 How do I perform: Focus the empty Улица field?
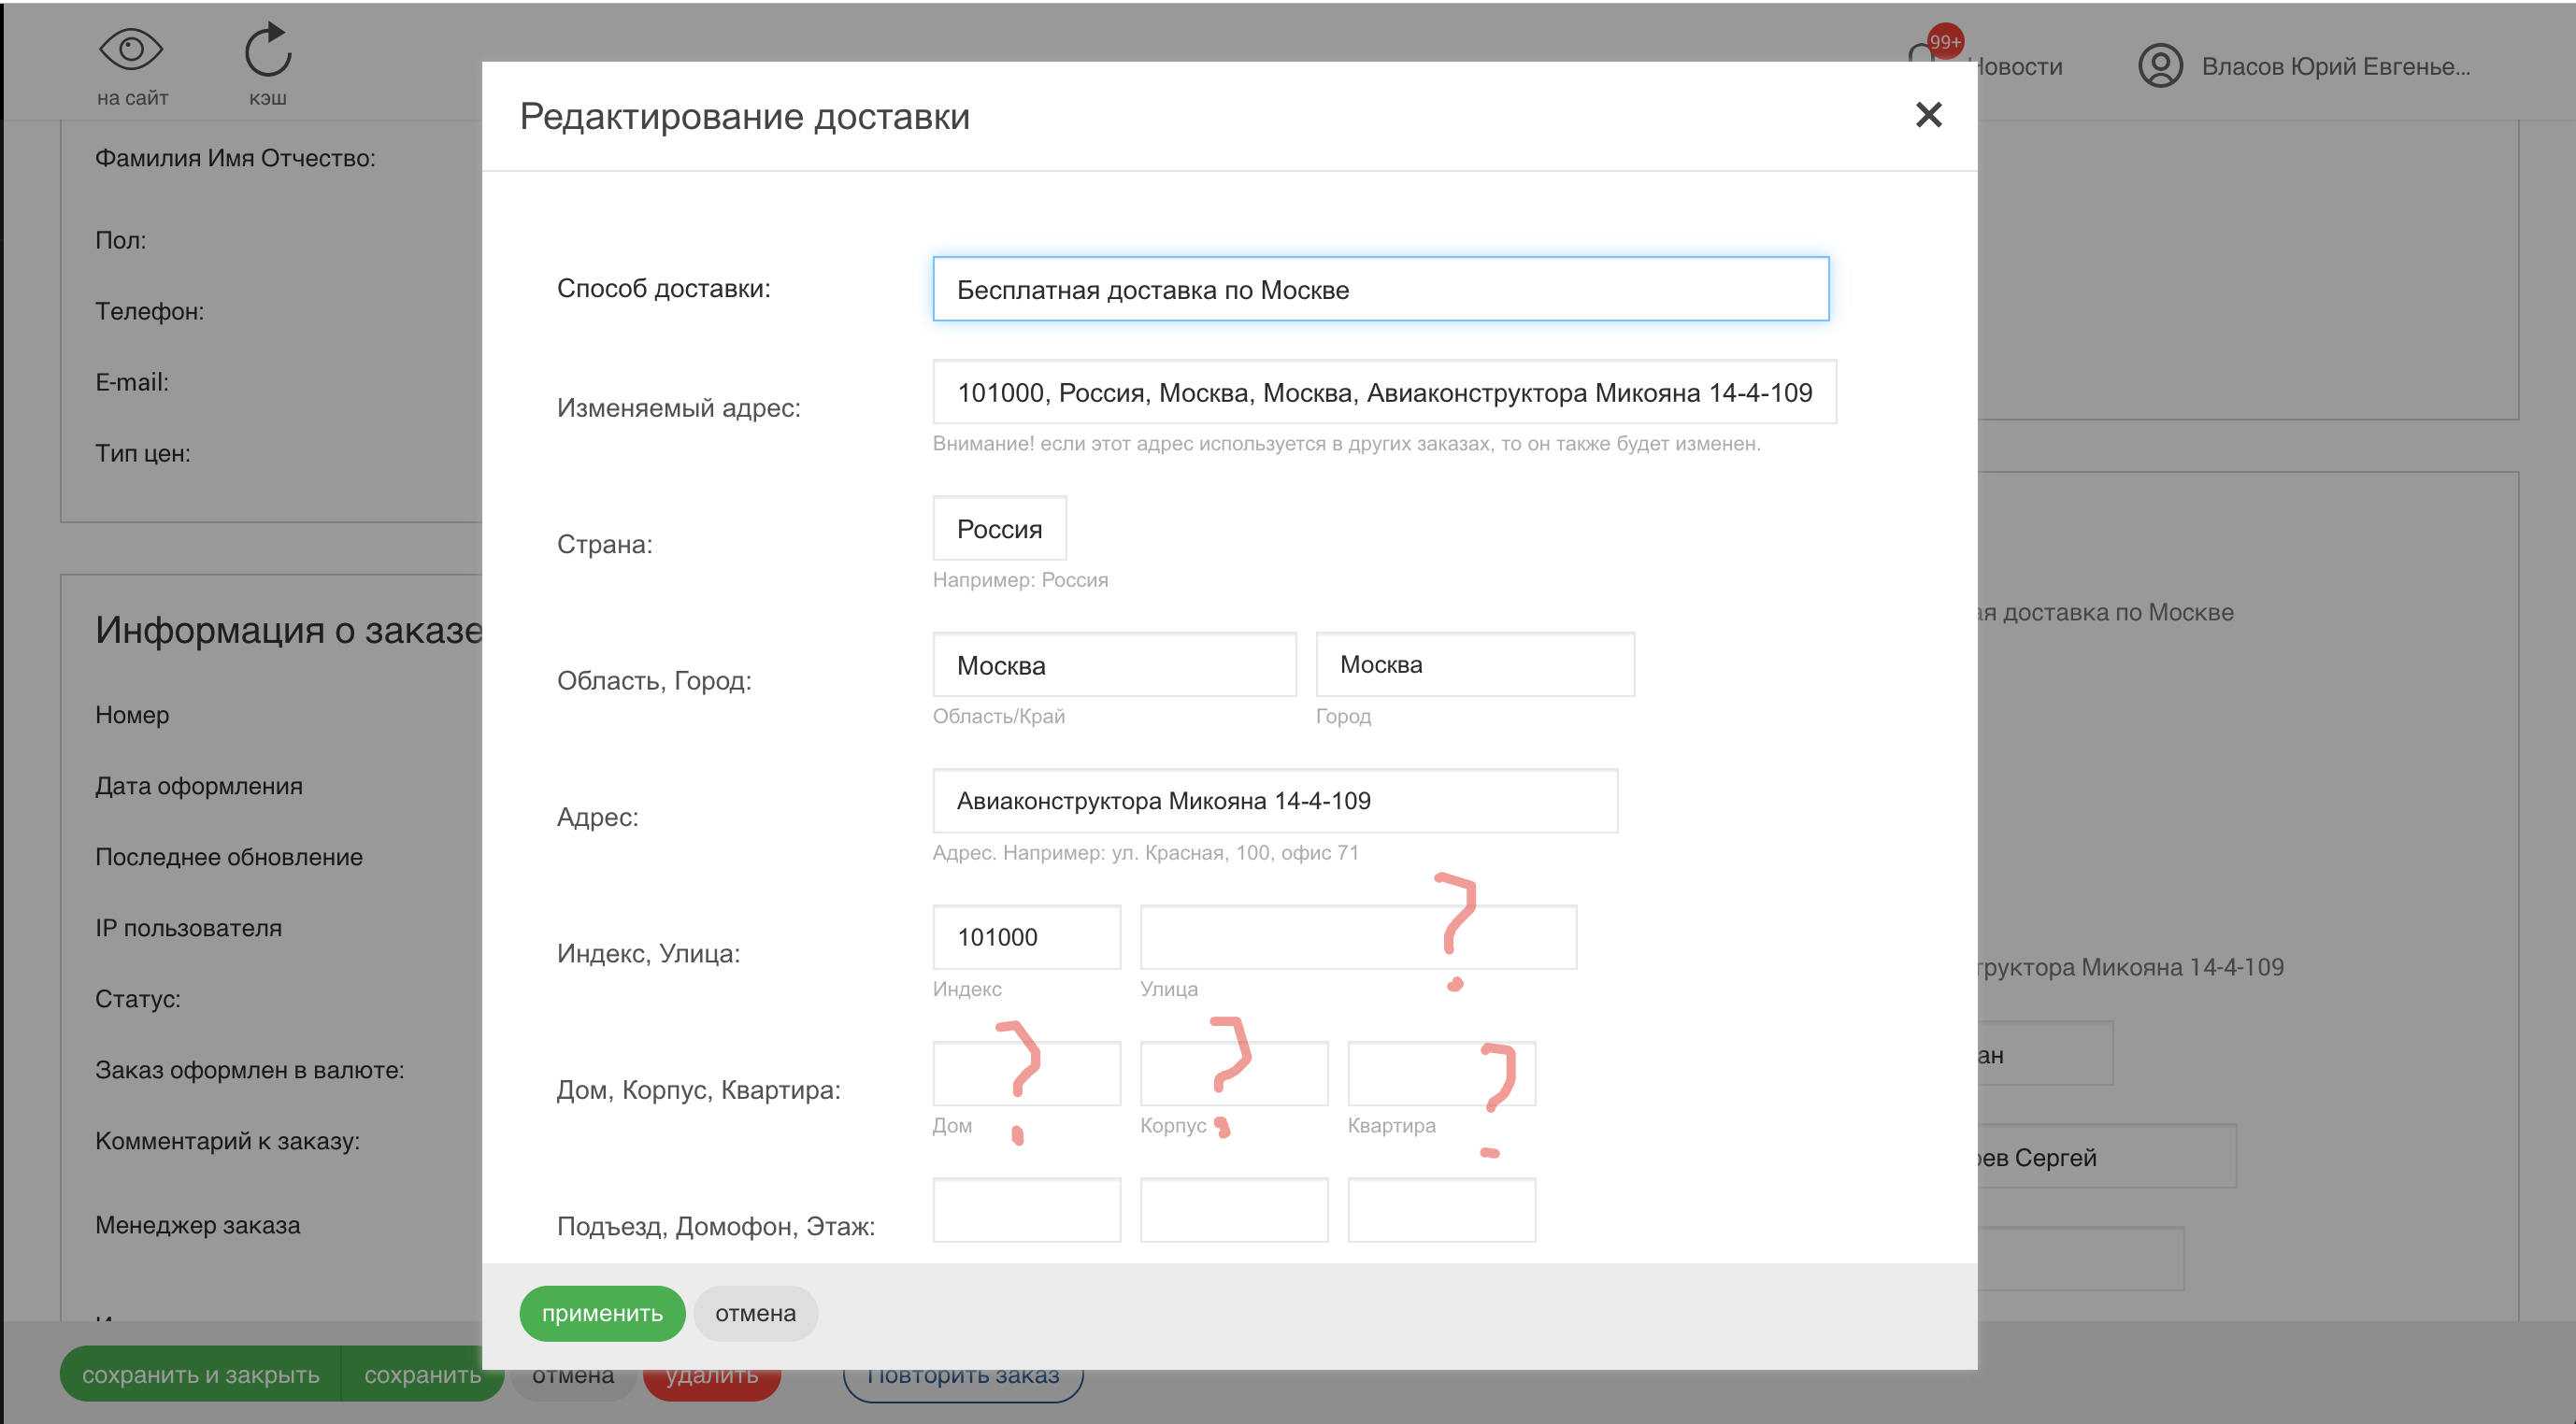point(1358,937)
